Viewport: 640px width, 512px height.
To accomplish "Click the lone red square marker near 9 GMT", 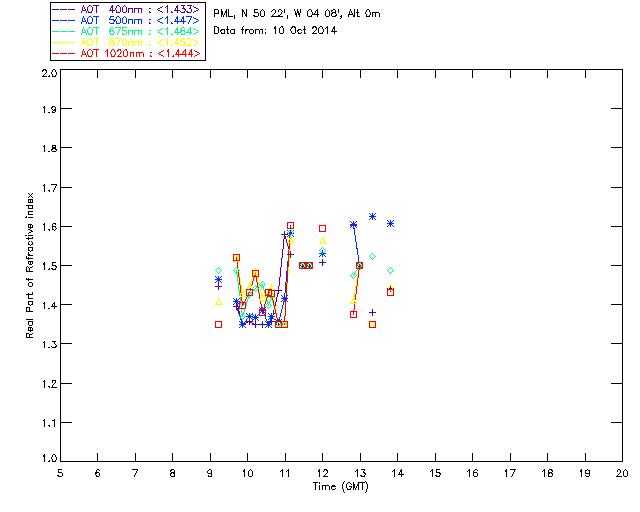I will pyautogui.click(x=218, y=325).
